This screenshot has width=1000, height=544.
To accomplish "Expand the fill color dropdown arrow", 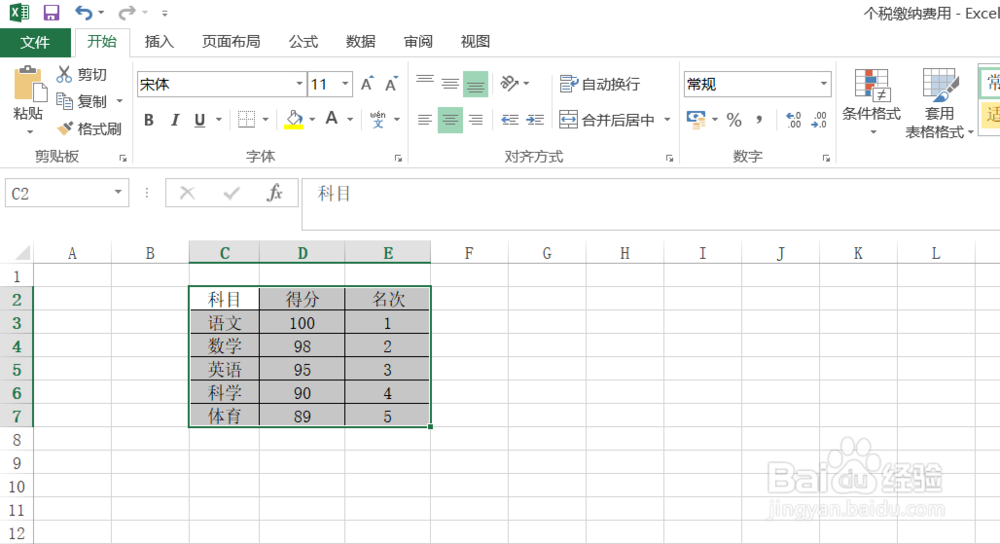I will (x=312, y=120).
